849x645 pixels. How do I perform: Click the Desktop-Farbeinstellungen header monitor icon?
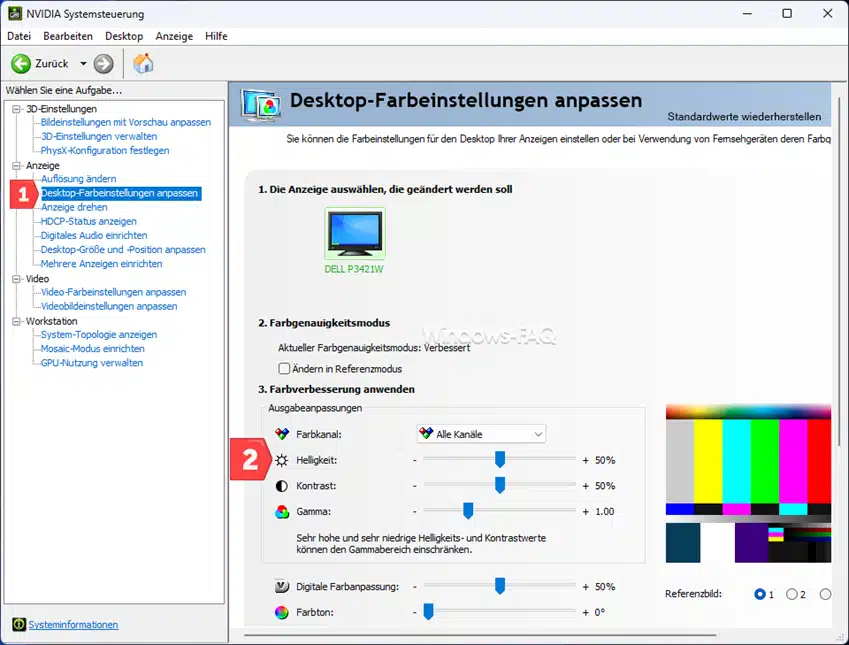[261, 105]
